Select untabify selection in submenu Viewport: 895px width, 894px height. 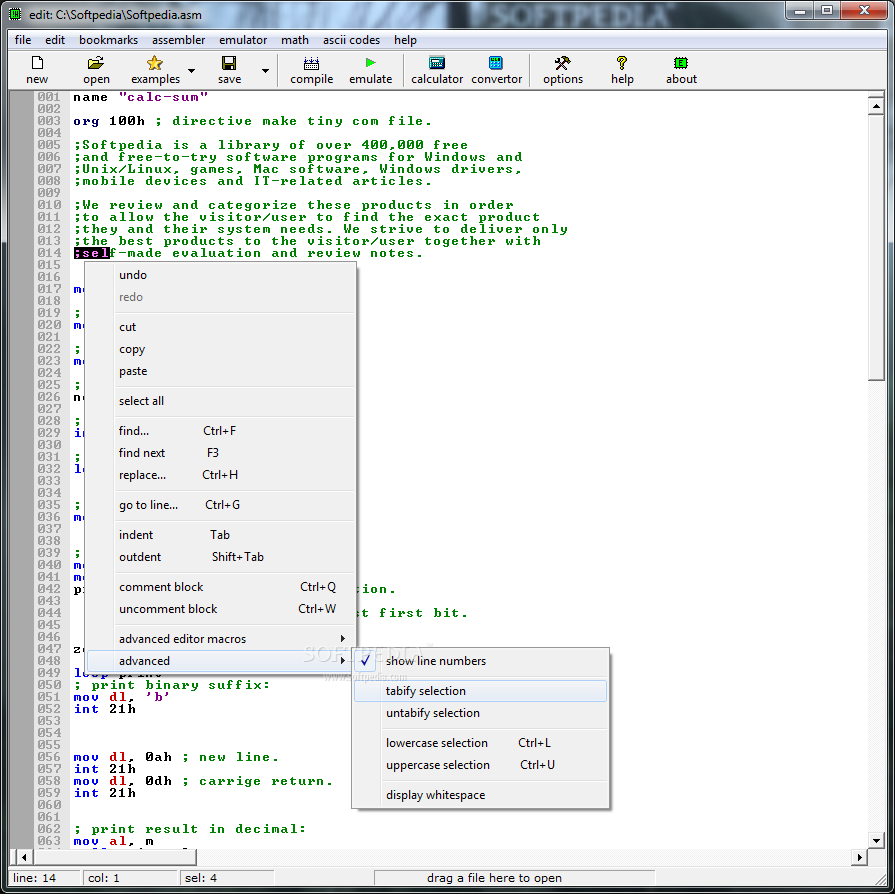click(481, 713)
